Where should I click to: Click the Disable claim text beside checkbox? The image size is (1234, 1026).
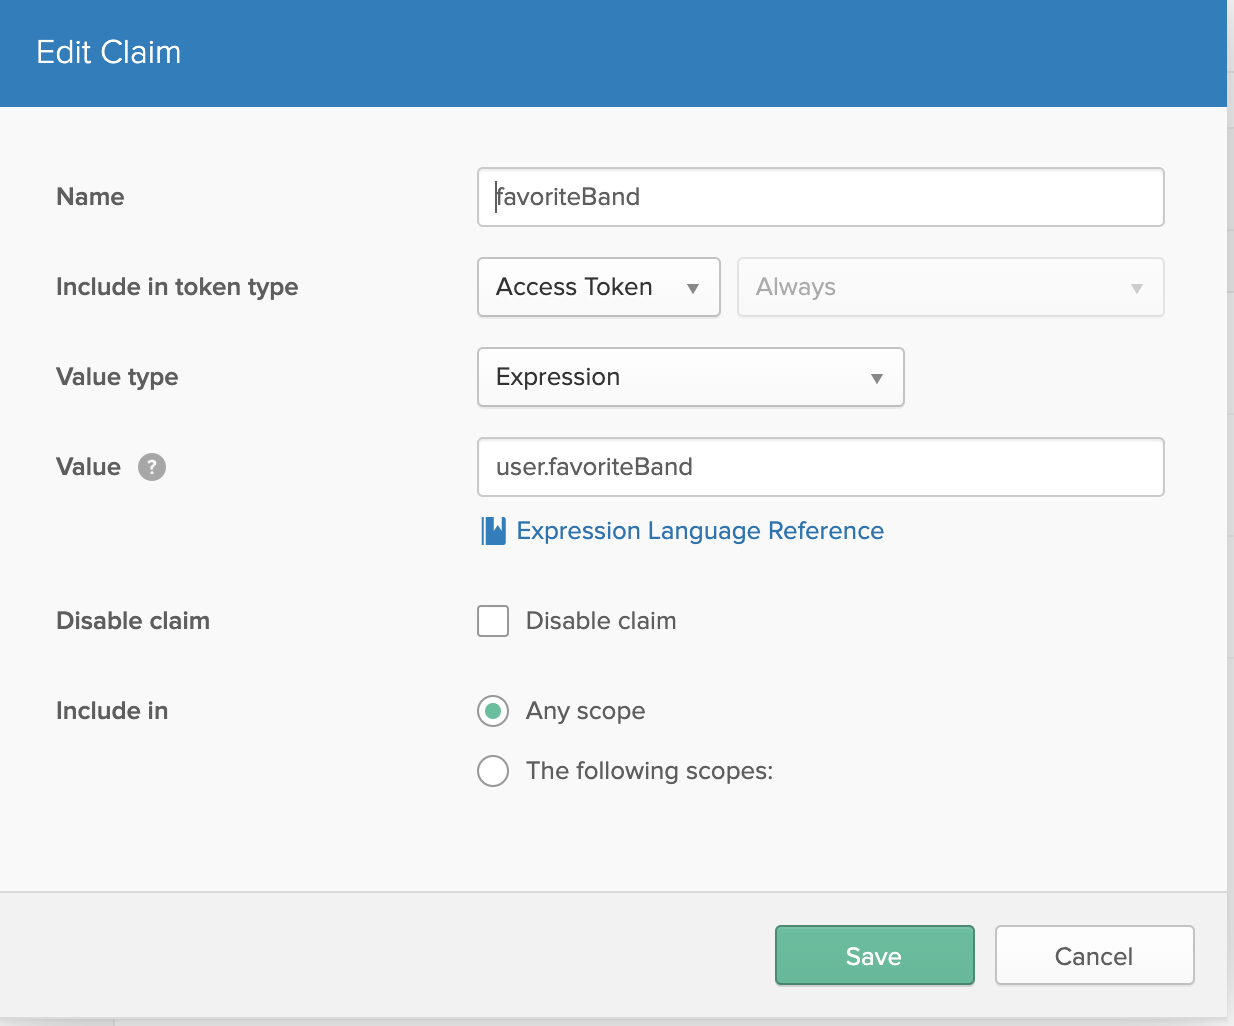(601, 621)
